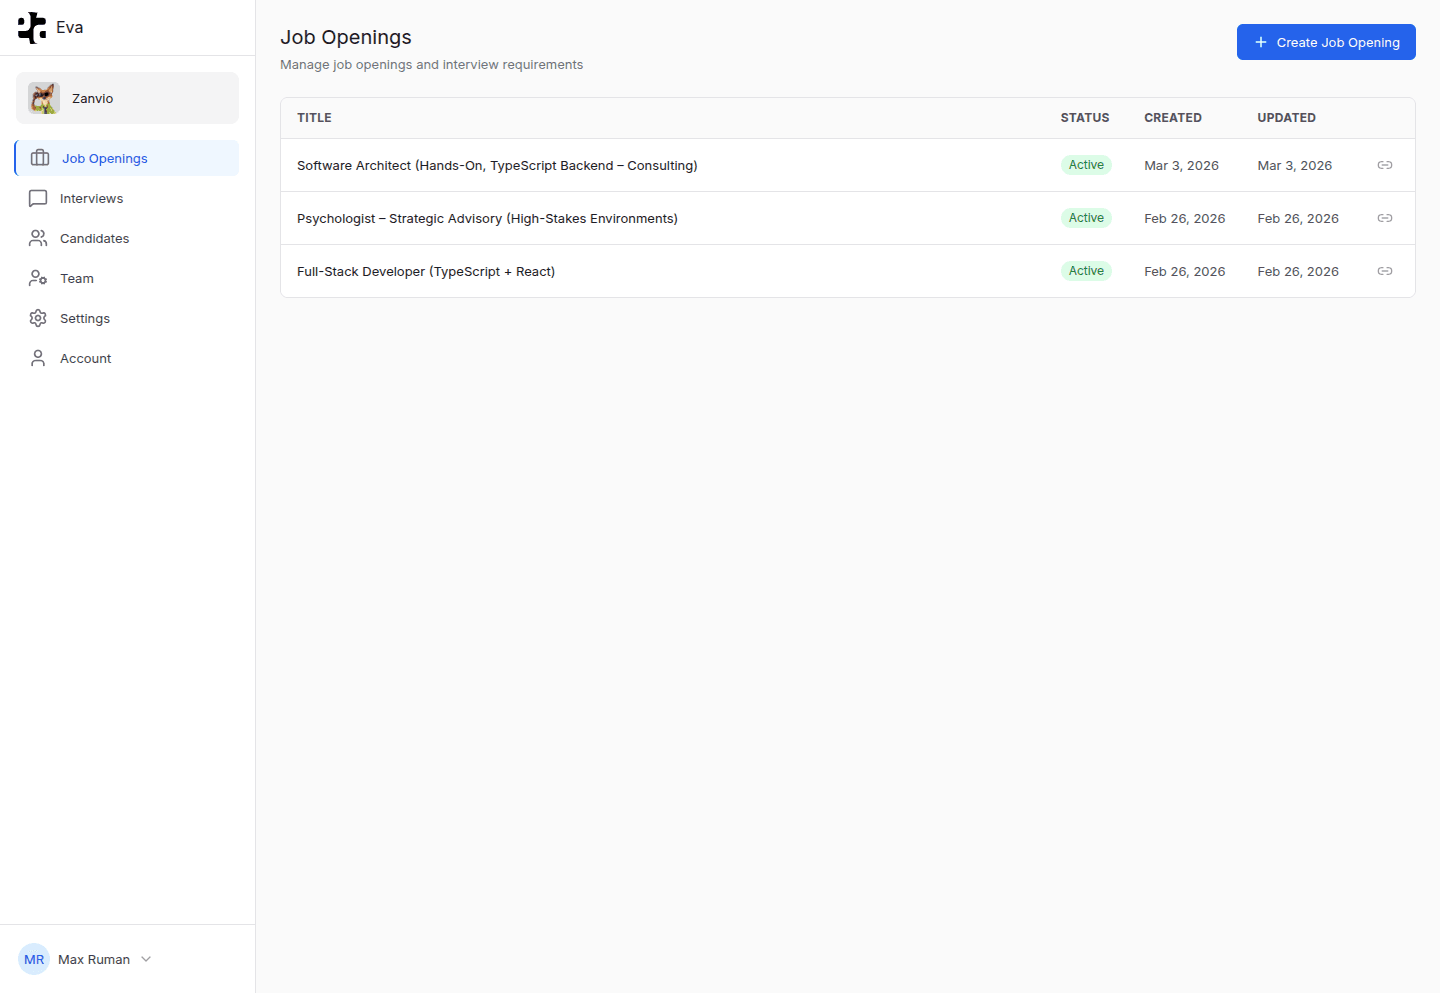The image size is (1440, 993).
Task: Click the UPDATED column header
Action: pos(1286,118)
